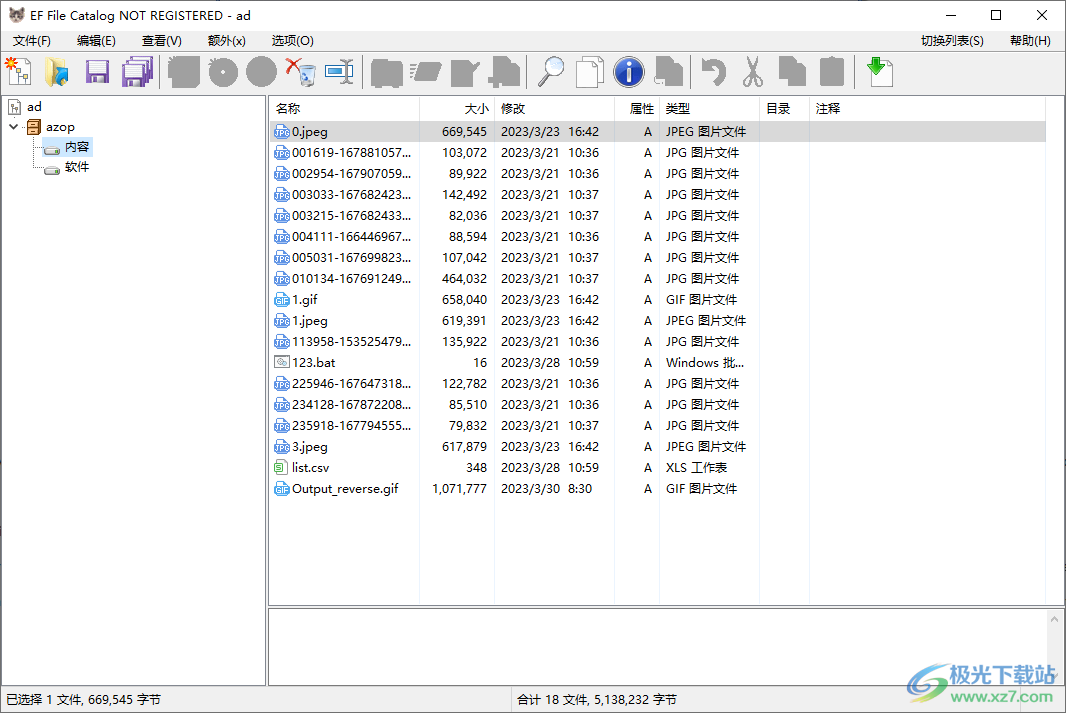Click the GIF icon beside Output_reverse.gif
This screenshot has width=1066, height=713.
click(x=281, y=489)
